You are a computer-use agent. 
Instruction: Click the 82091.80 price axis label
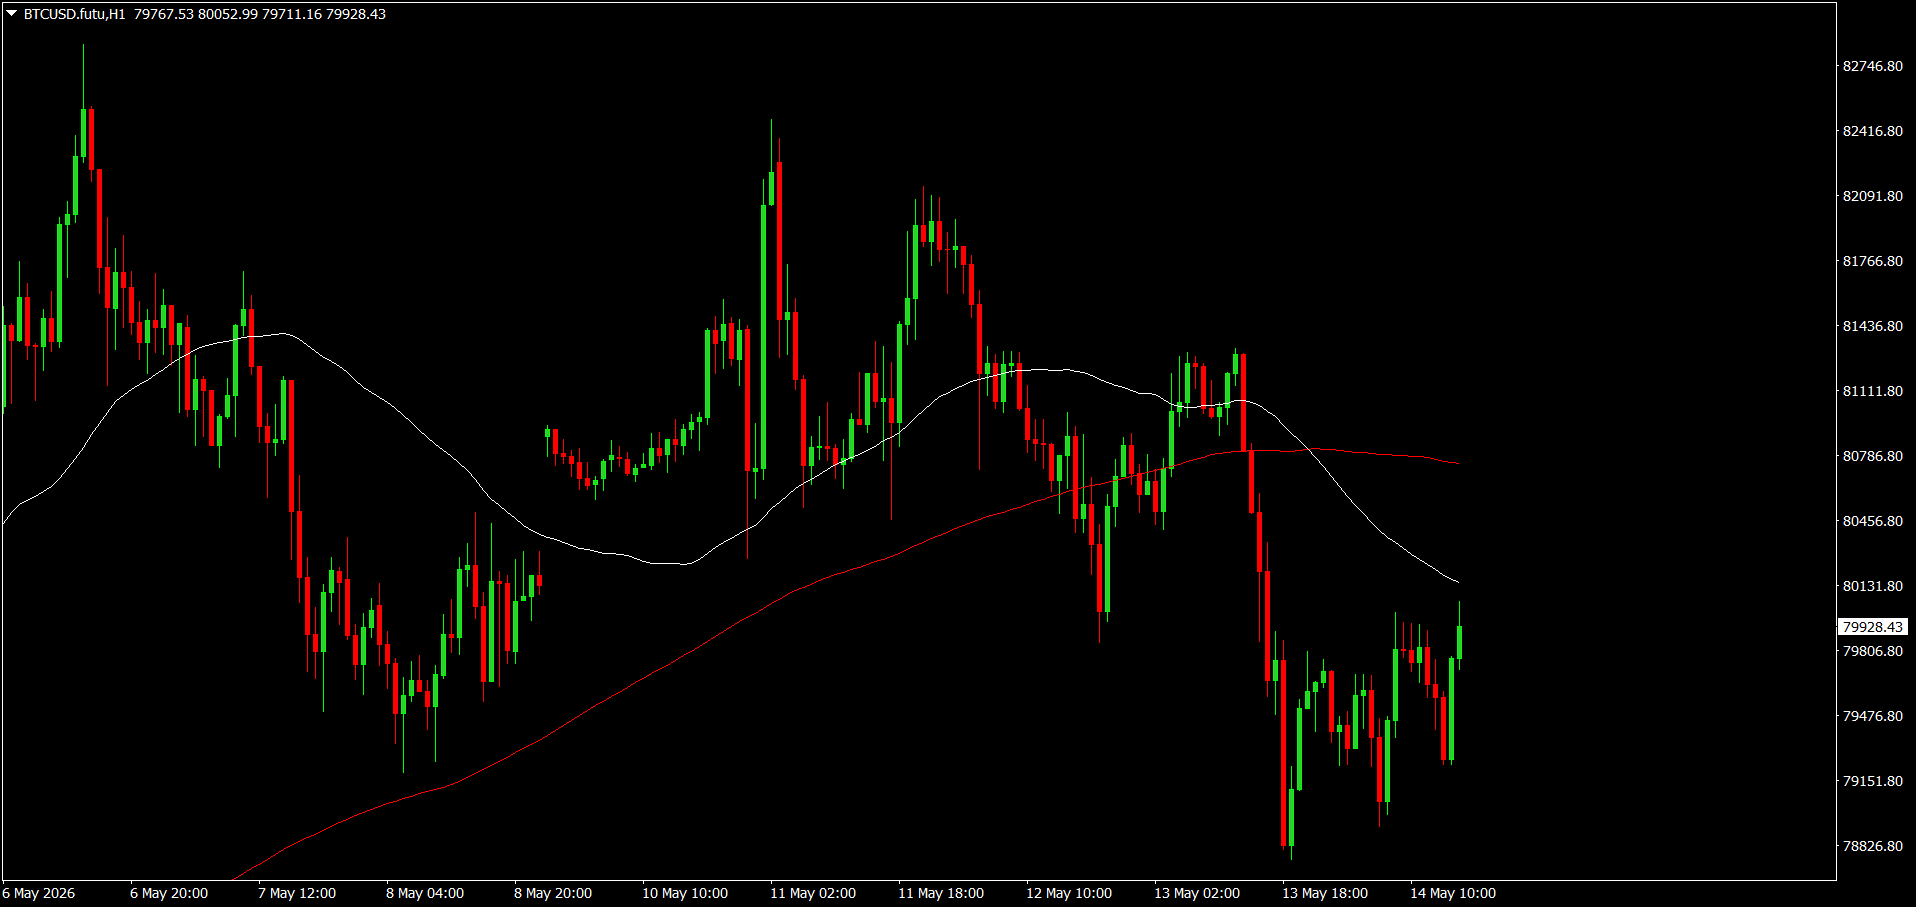pos(1873,196)
